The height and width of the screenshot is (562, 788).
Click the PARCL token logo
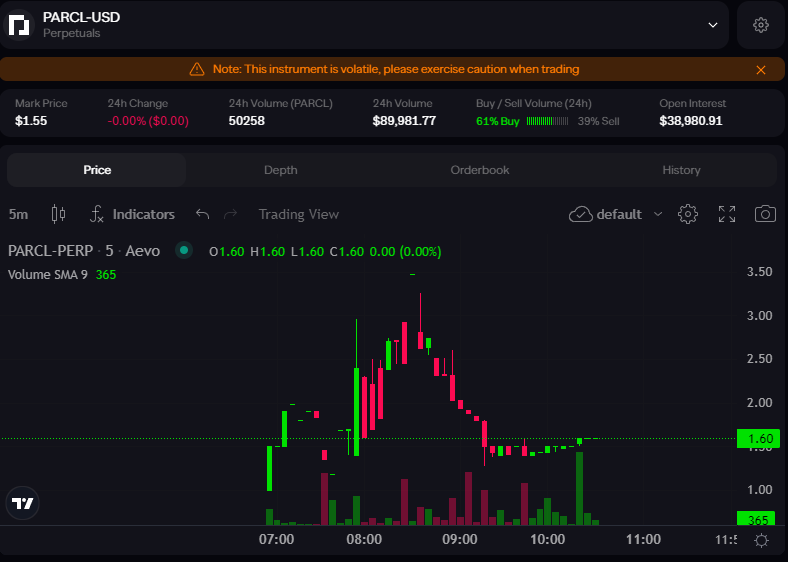(19, 25)
